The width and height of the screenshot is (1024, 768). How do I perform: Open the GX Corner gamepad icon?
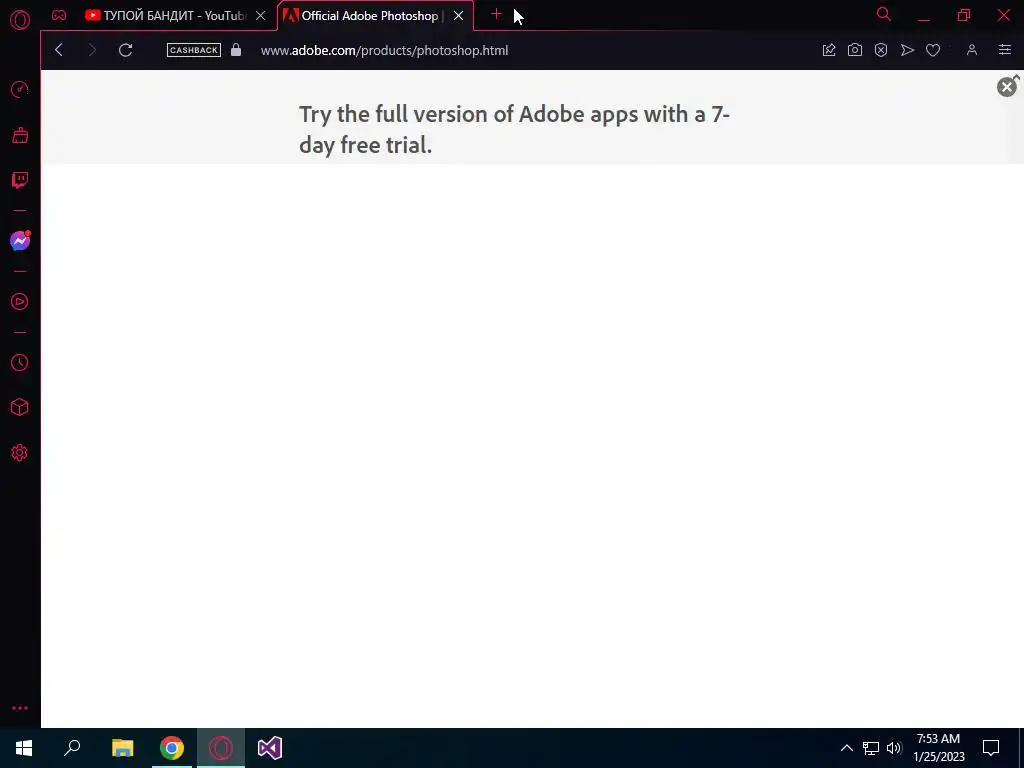59,15
